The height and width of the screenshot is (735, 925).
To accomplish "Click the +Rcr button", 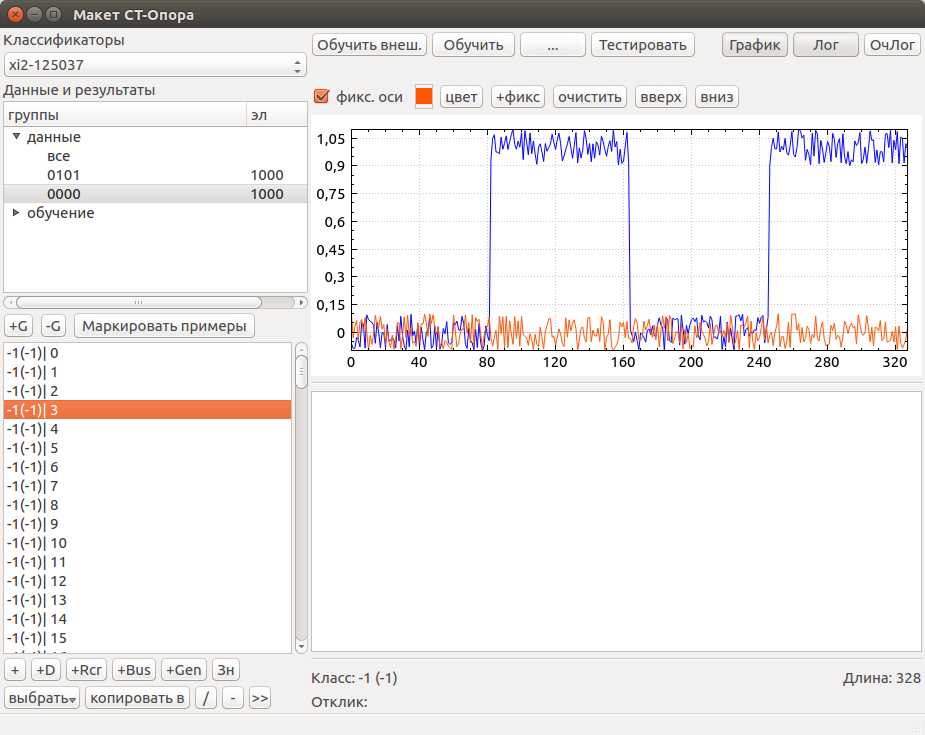I will pos(86,670).
